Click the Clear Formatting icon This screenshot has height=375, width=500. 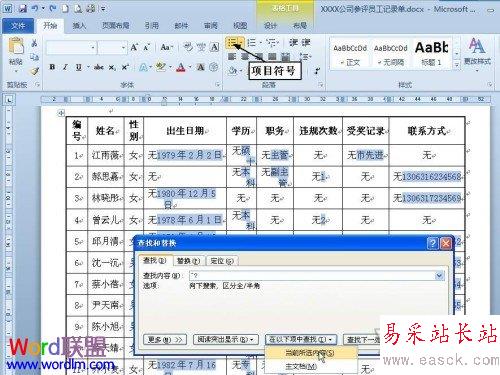pos(188,47)
